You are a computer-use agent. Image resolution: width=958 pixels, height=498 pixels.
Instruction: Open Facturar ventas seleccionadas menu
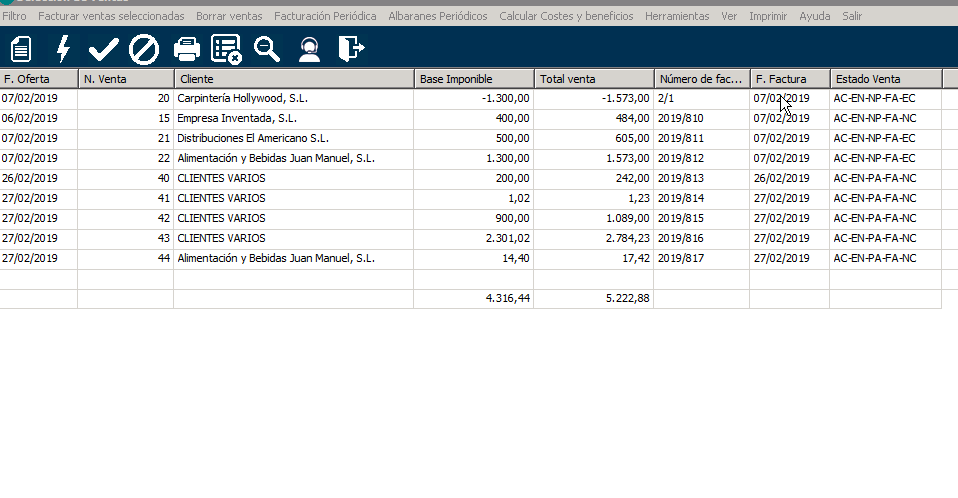point(111,17)
